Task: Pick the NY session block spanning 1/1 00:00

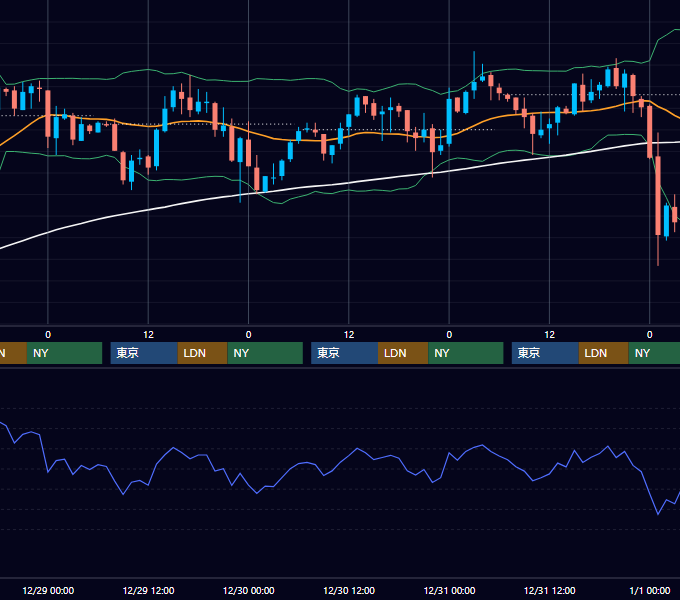Action: 654,353
